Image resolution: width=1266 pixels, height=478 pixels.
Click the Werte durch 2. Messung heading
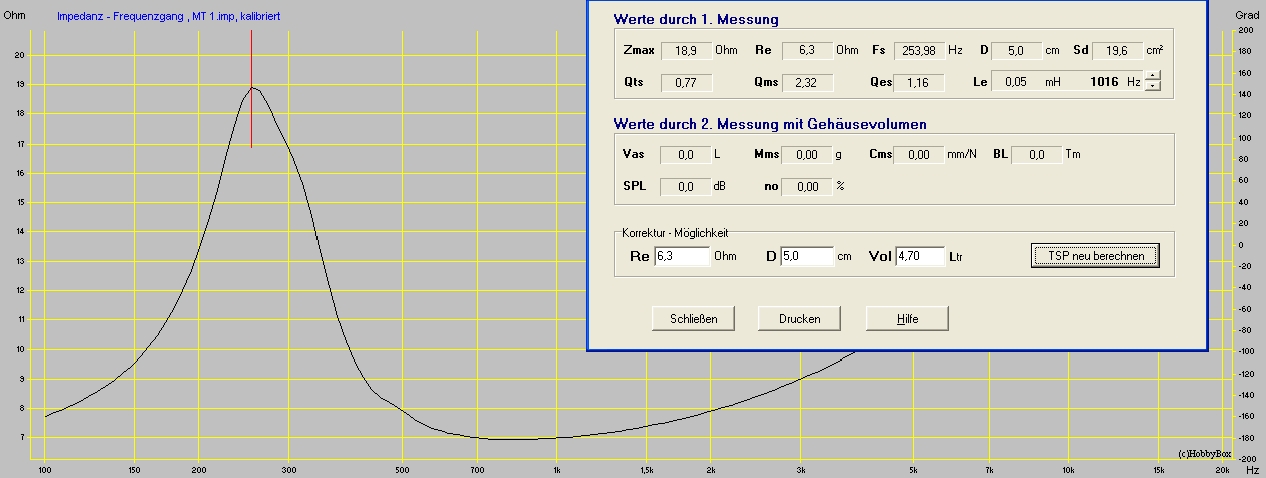tap(770, 124)
